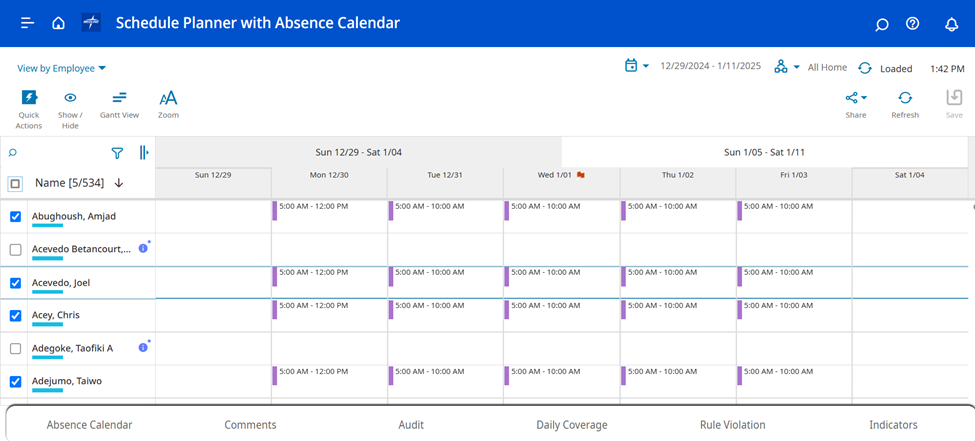Switch to the Daily Coverage tab
This screenshot has width=975, height=441.
tap(571, 425)
